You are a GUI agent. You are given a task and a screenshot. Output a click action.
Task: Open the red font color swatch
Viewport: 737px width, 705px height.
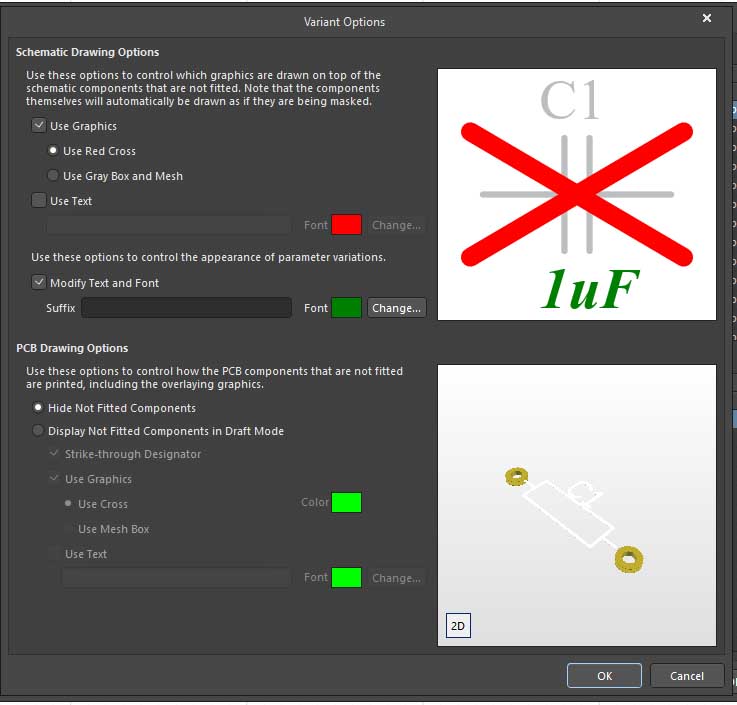[x=346, y=225]
